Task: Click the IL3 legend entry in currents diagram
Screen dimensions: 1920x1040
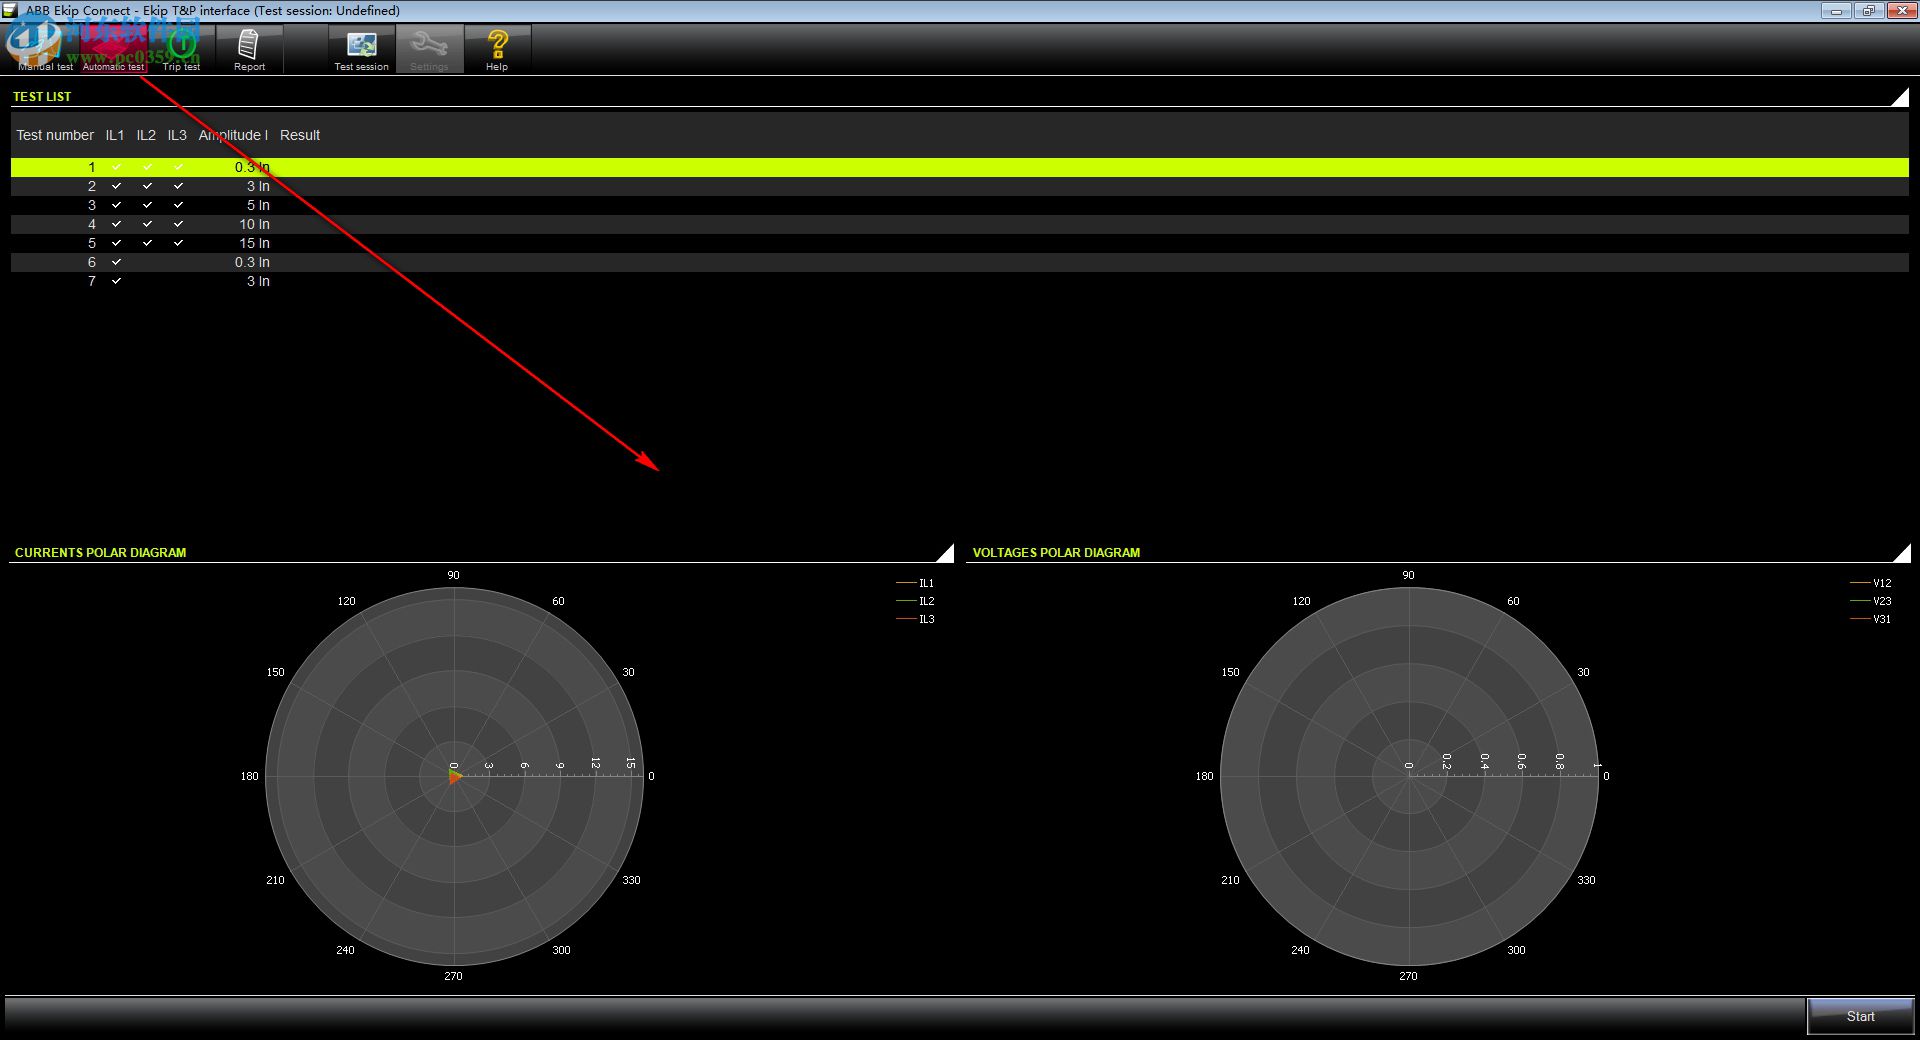Action: click(x=915, y=619)
